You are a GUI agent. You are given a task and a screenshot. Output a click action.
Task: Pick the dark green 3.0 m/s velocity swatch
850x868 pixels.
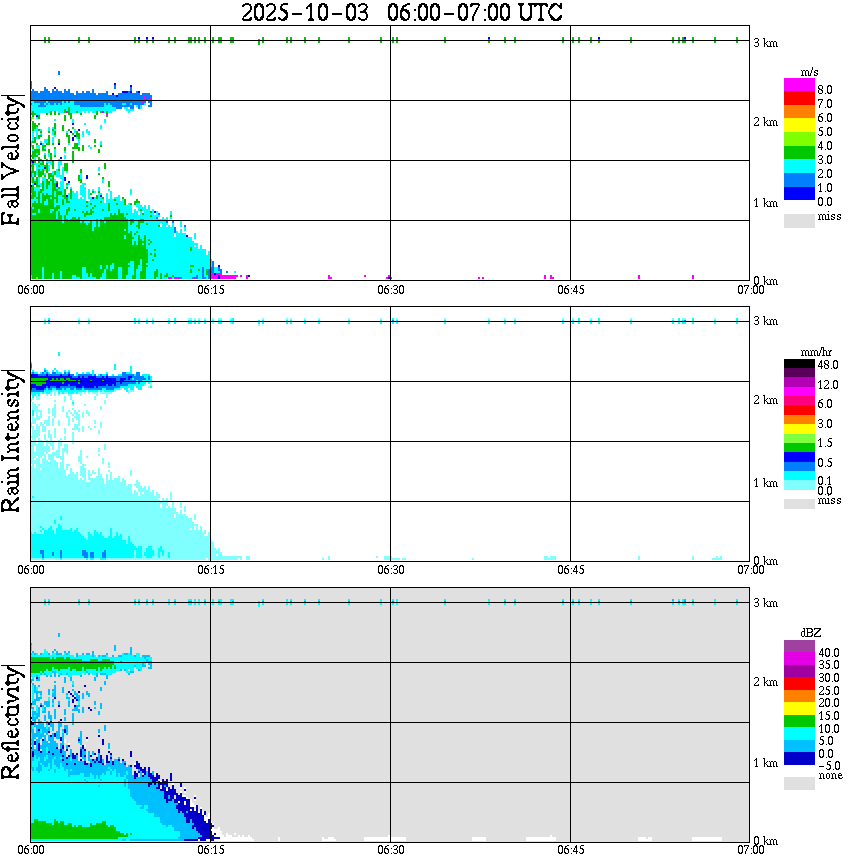point(799,152)
